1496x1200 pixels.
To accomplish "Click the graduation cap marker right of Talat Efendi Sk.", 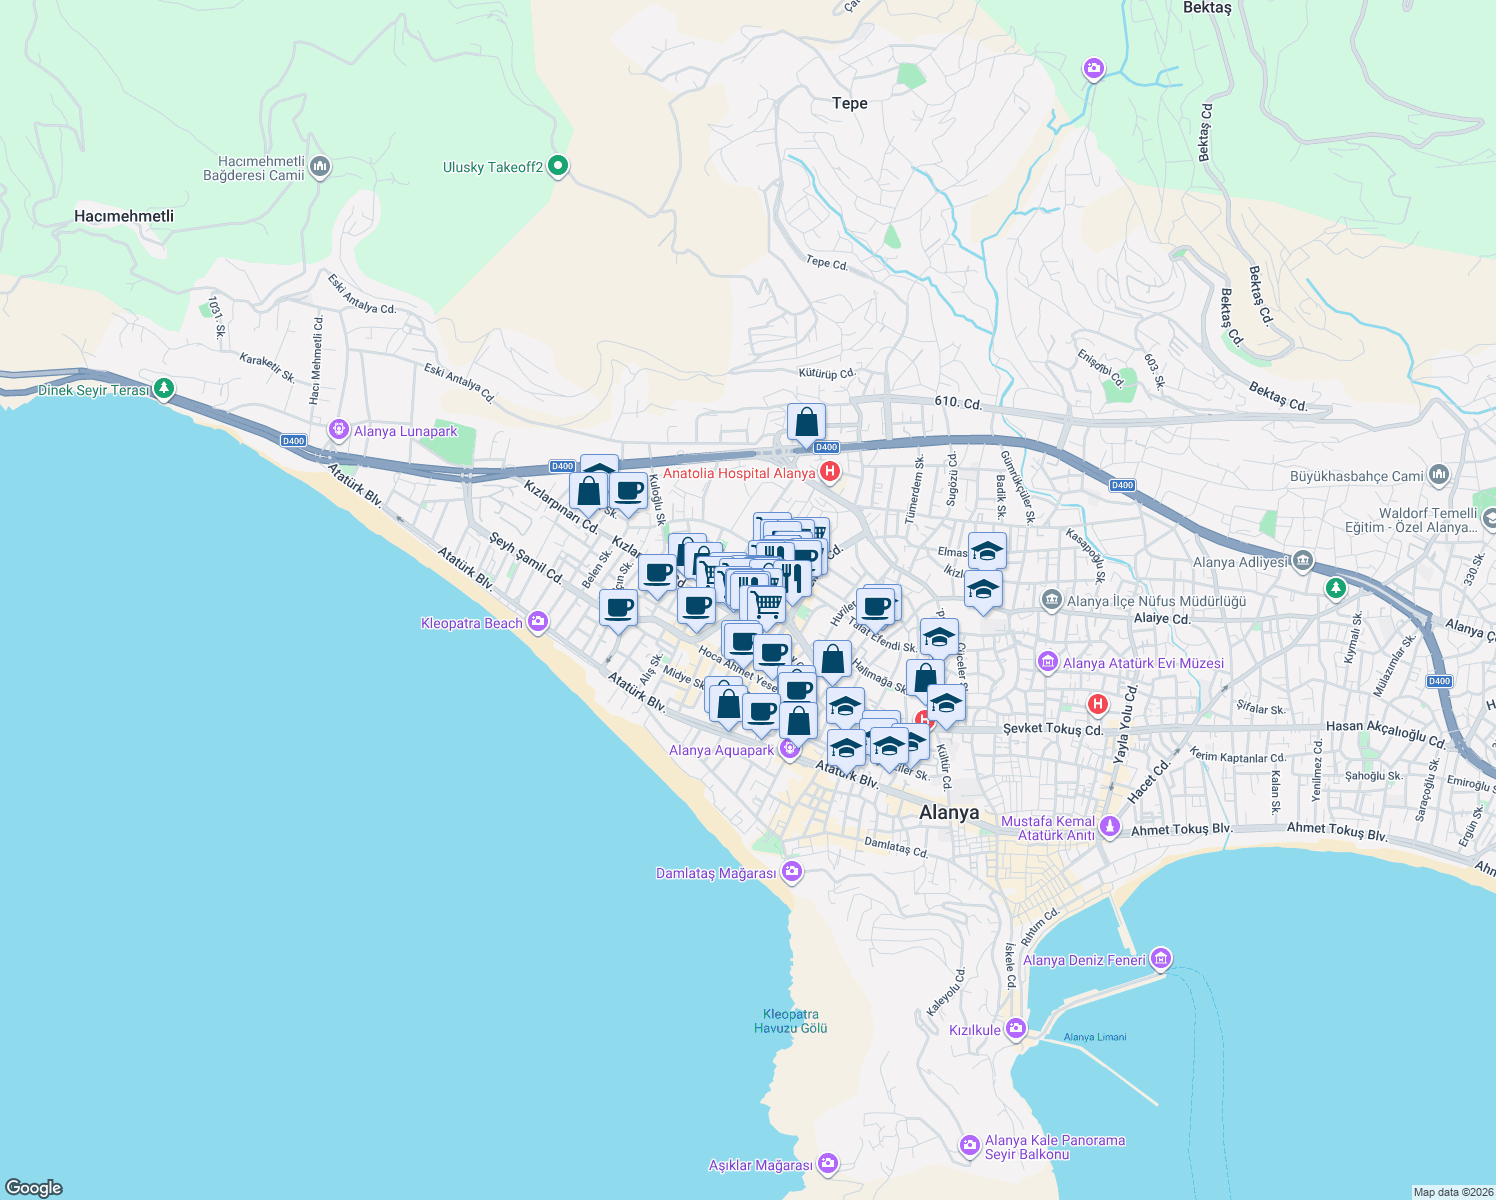I will 939,638.
